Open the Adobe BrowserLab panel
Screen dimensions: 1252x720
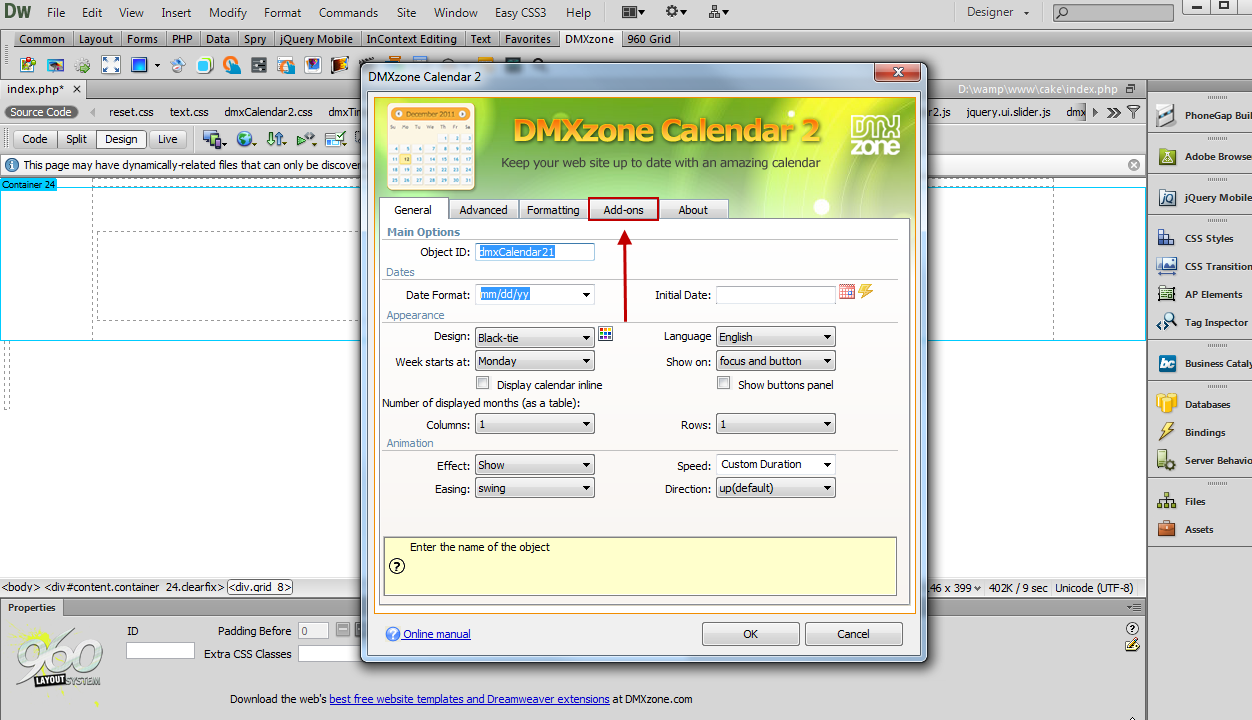pos(1204,156)
